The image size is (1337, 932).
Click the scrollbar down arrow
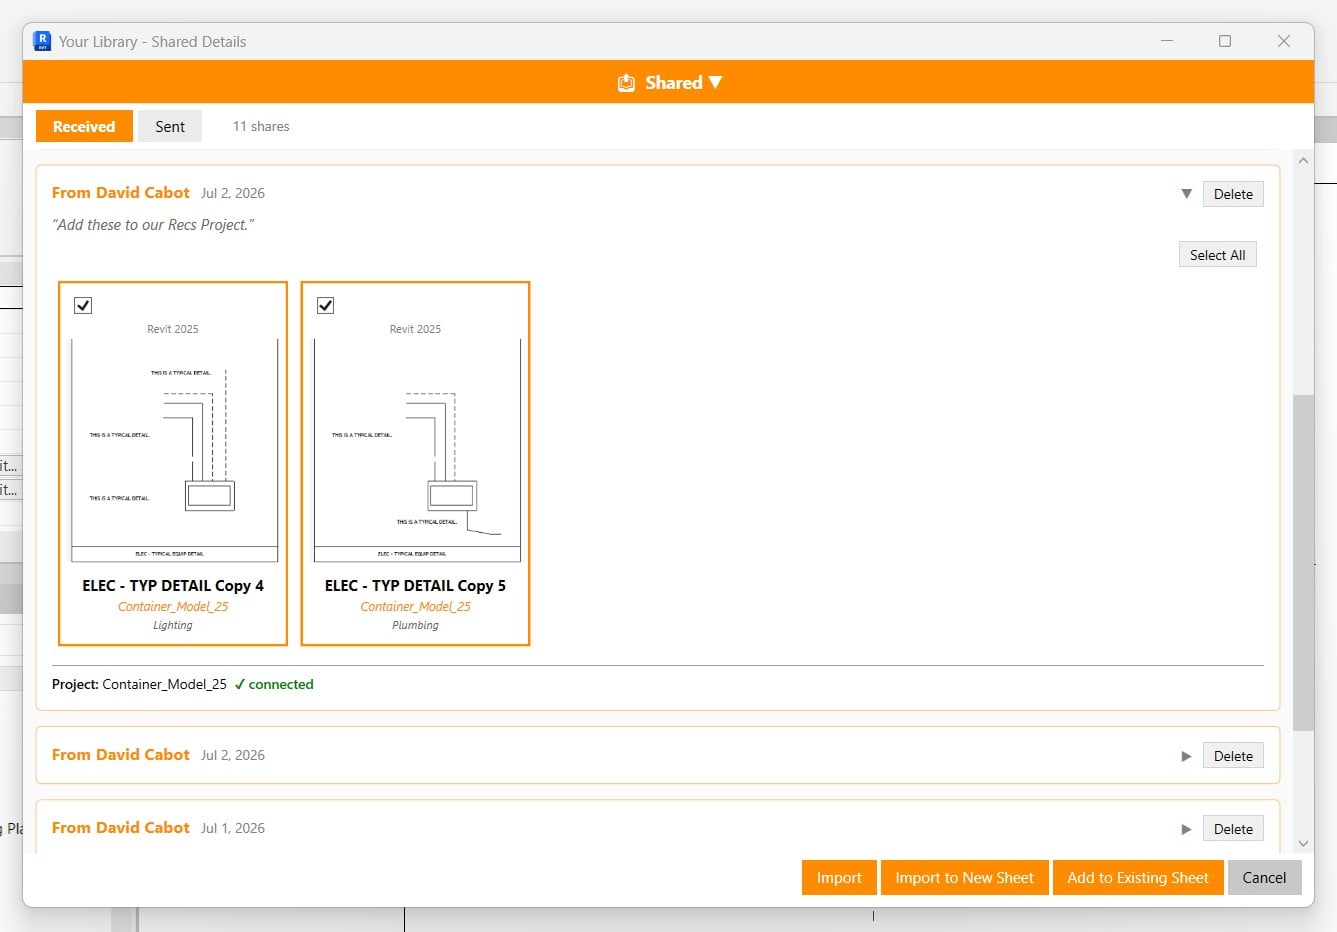tap(1303, 844)
